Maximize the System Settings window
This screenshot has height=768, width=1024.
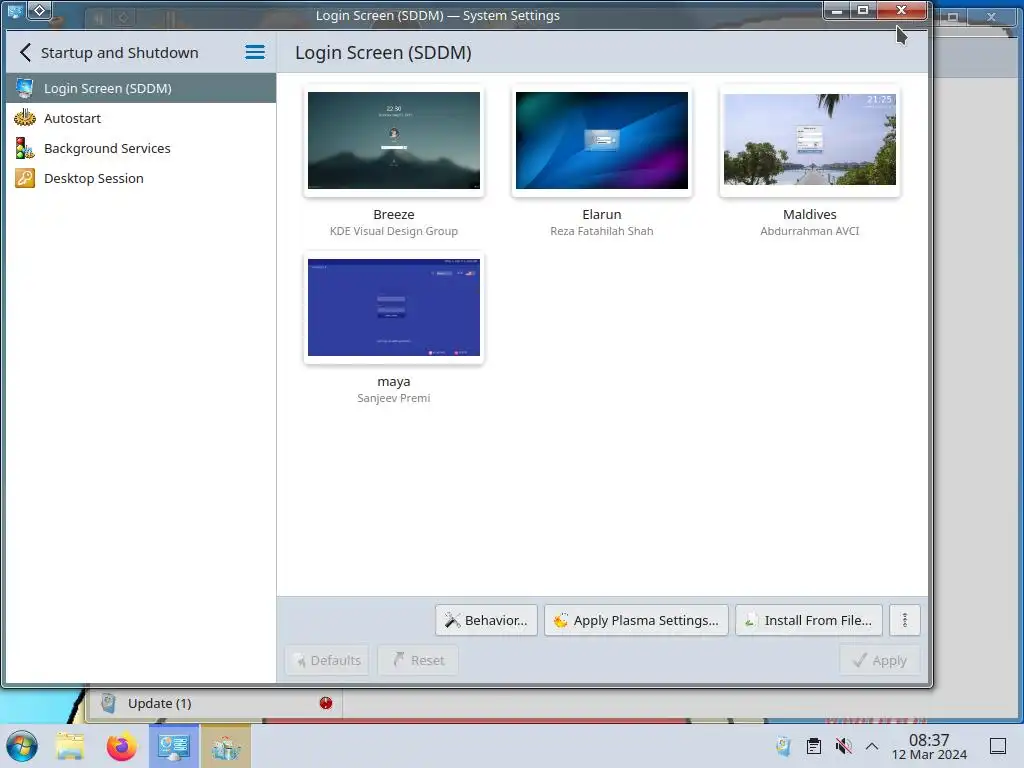click(x=863, y=10)
